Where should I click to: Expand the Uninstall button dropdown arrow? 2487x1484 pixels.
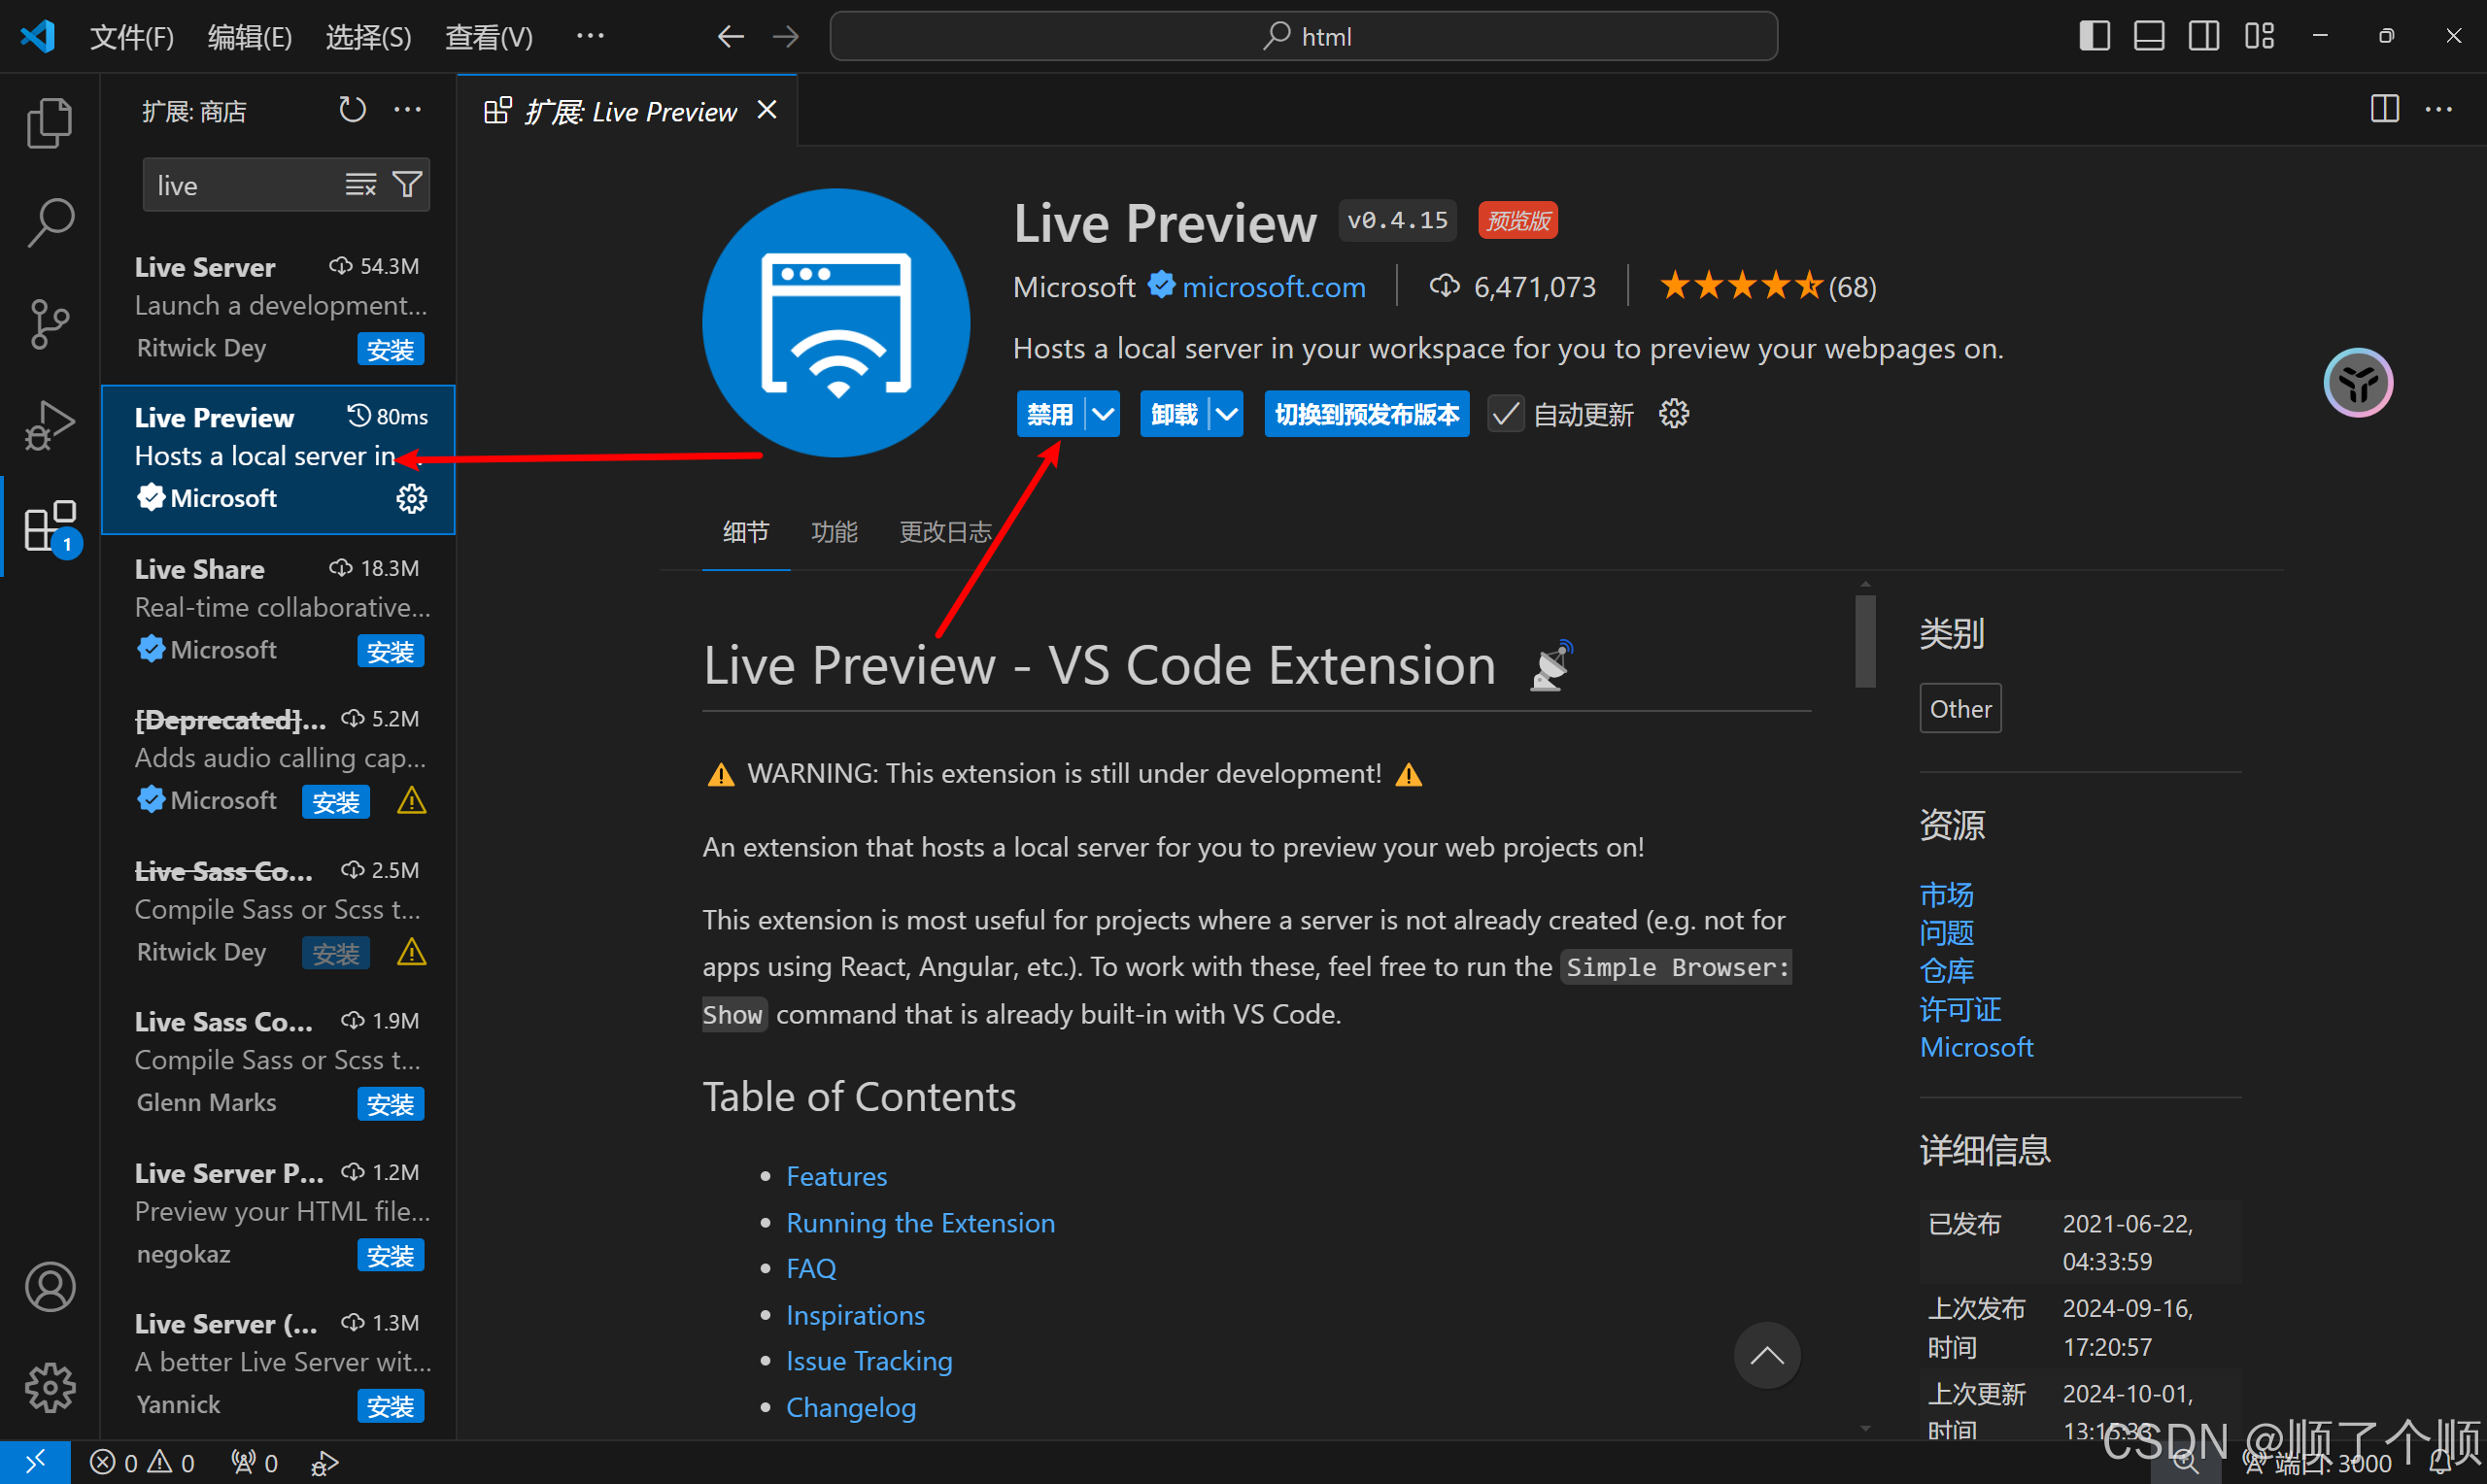[1226, 414]
